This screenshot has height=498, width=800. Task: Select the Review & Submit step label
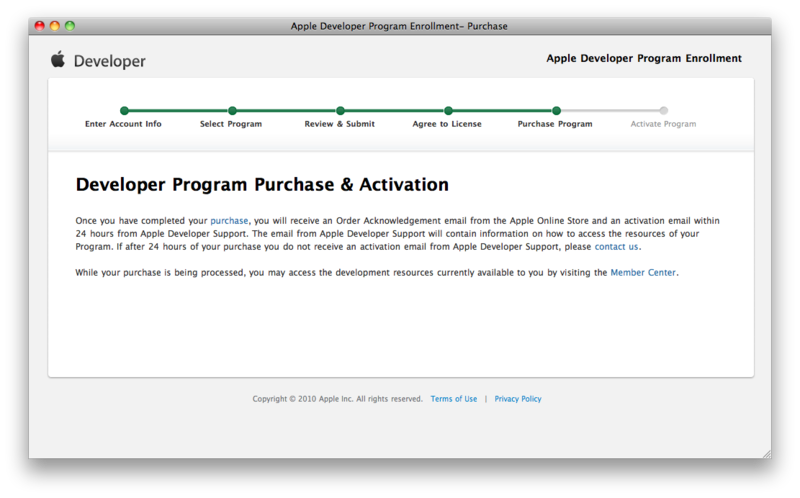coord(339,124)
